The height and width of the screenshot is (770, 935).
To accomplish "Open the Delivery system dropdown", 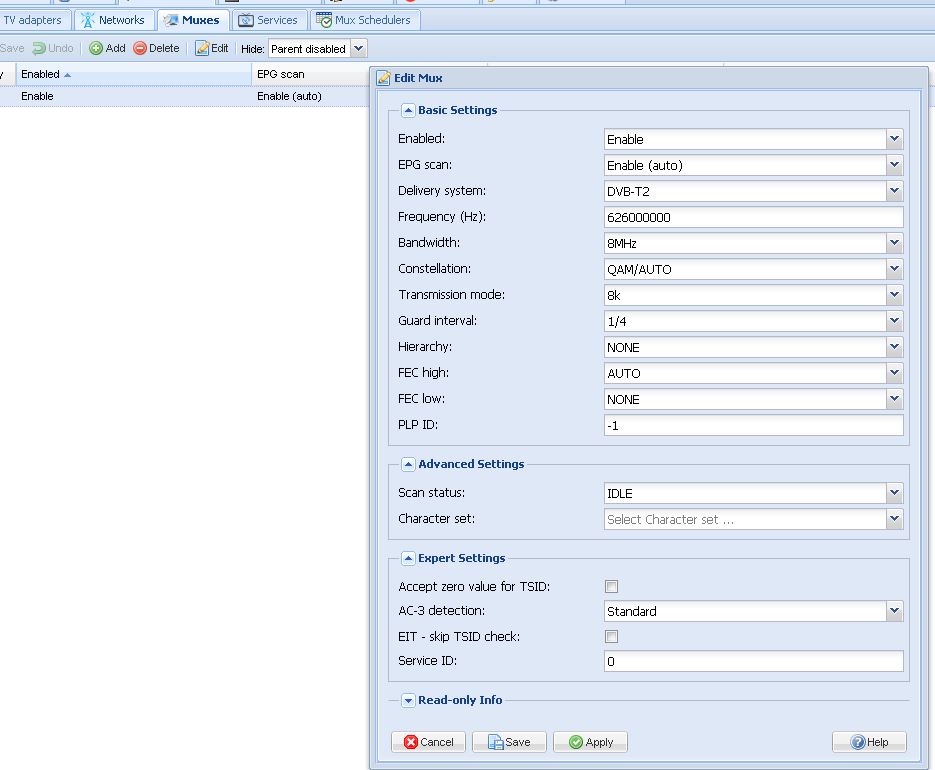I will pos(894,191).
